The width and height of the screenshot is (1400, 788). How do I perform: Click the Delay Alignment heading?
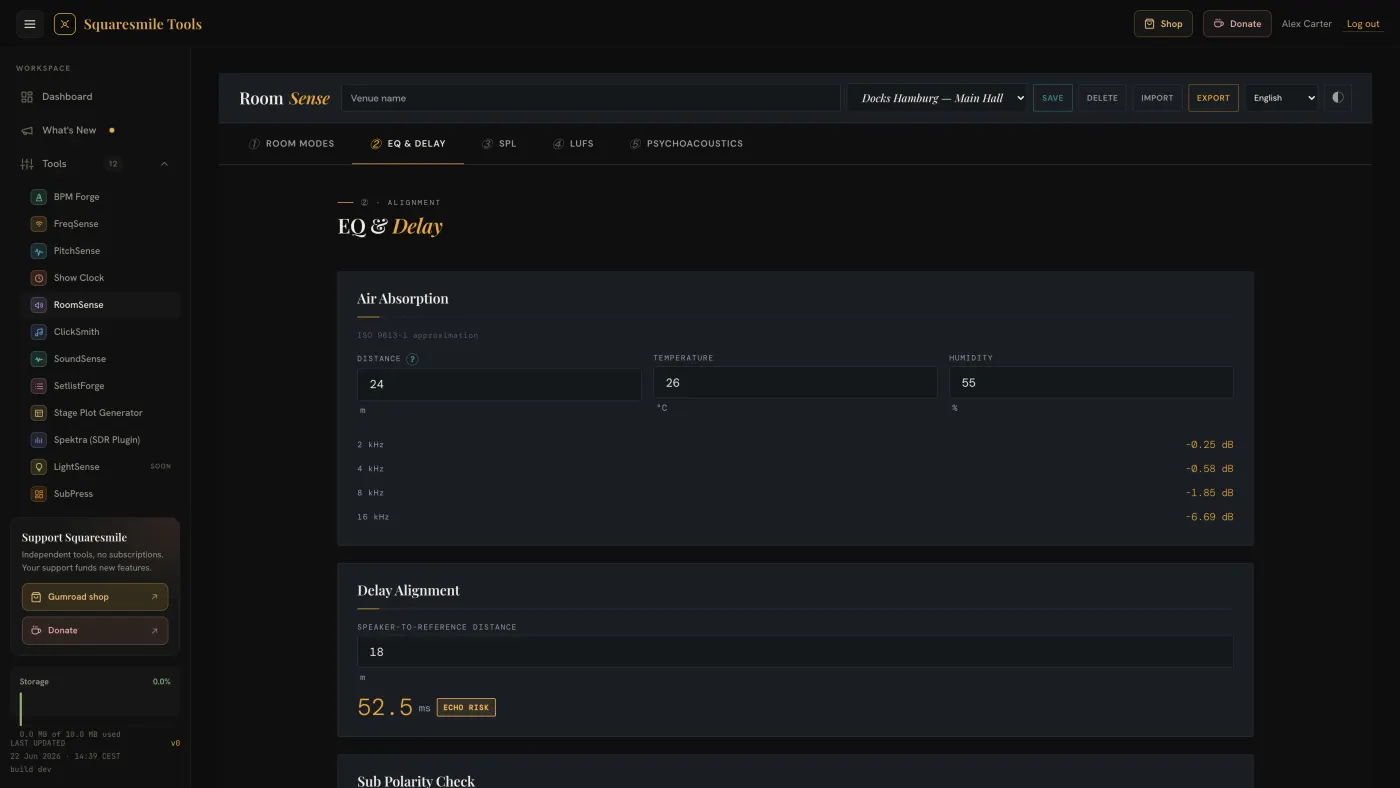click(408, 590)
